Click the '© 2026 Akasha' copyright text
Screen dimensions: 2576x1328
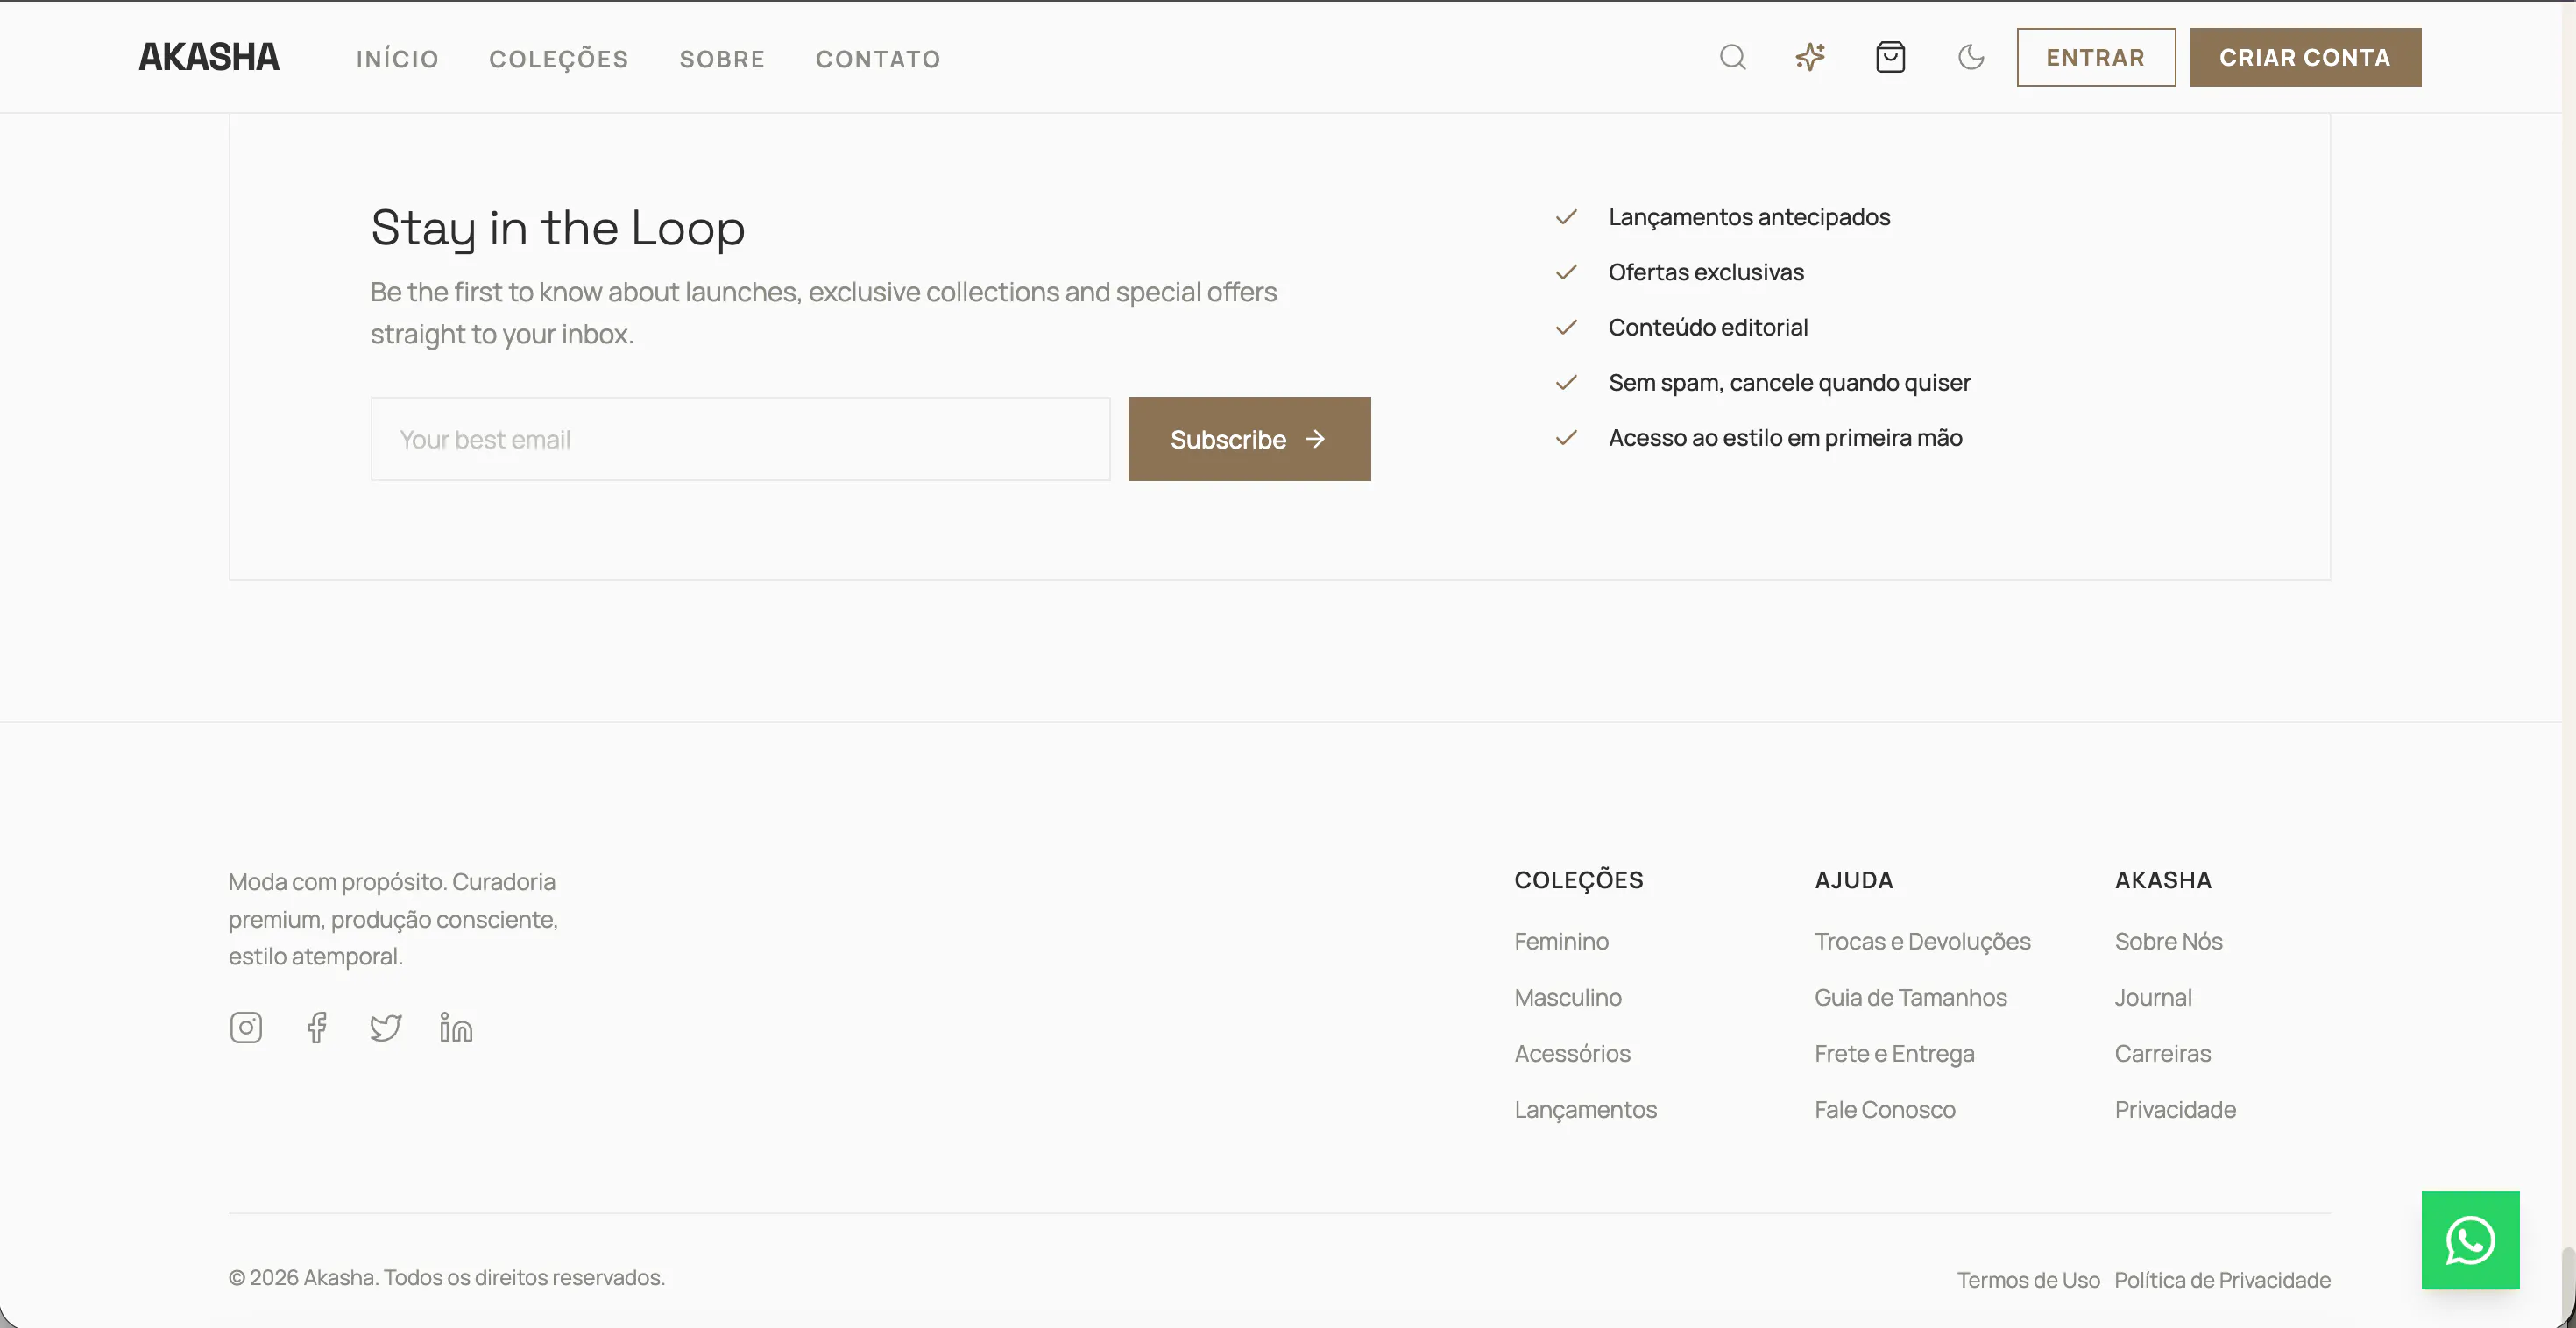446,1277
